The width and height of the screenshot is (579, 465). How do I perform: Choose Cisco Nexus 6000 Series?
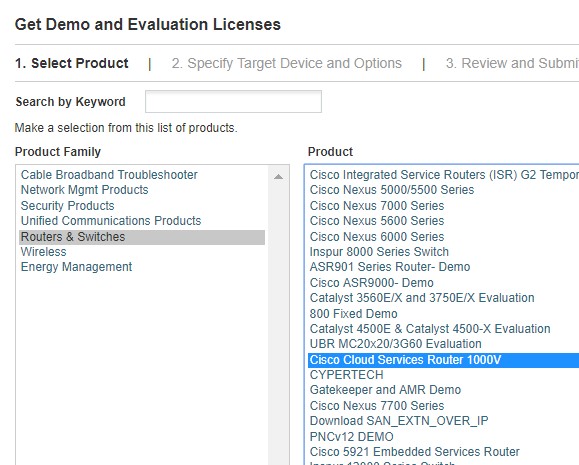377,237
